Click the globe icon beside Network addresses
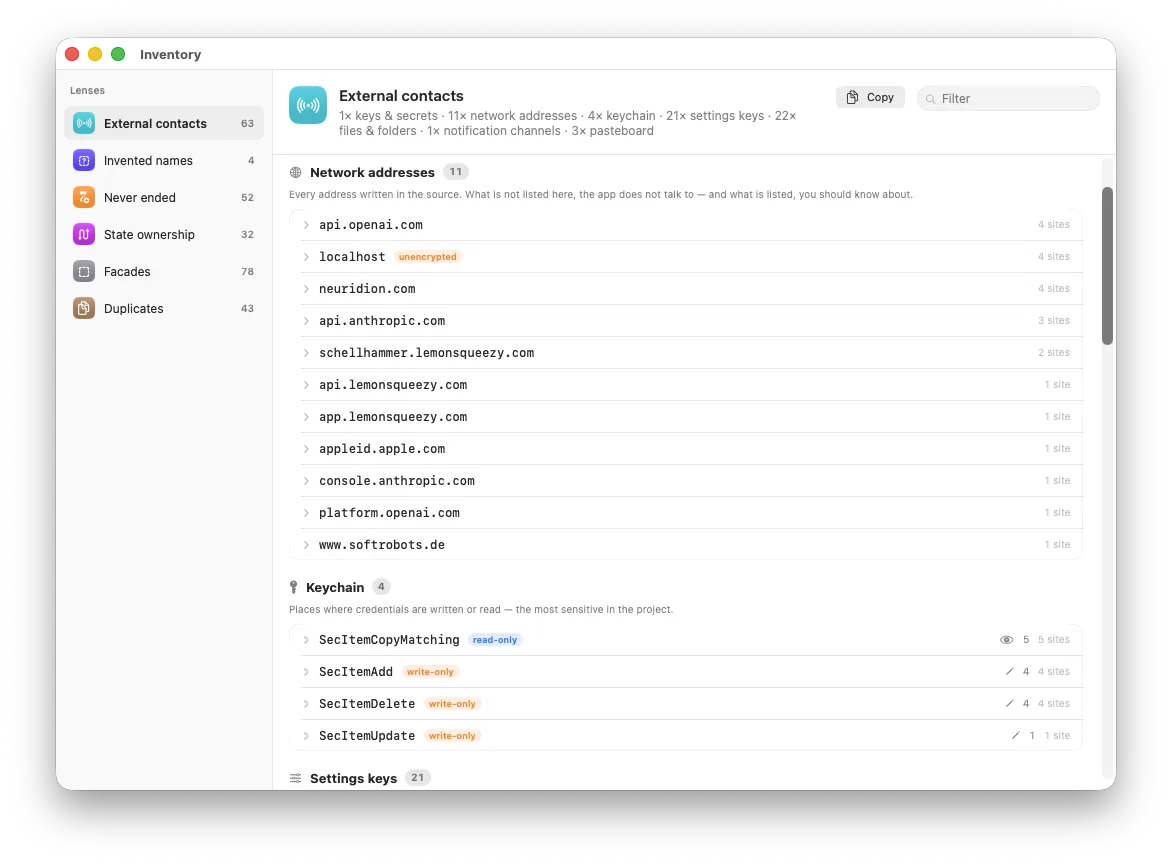Viewport: 1172px width, 864px height. 296,173
